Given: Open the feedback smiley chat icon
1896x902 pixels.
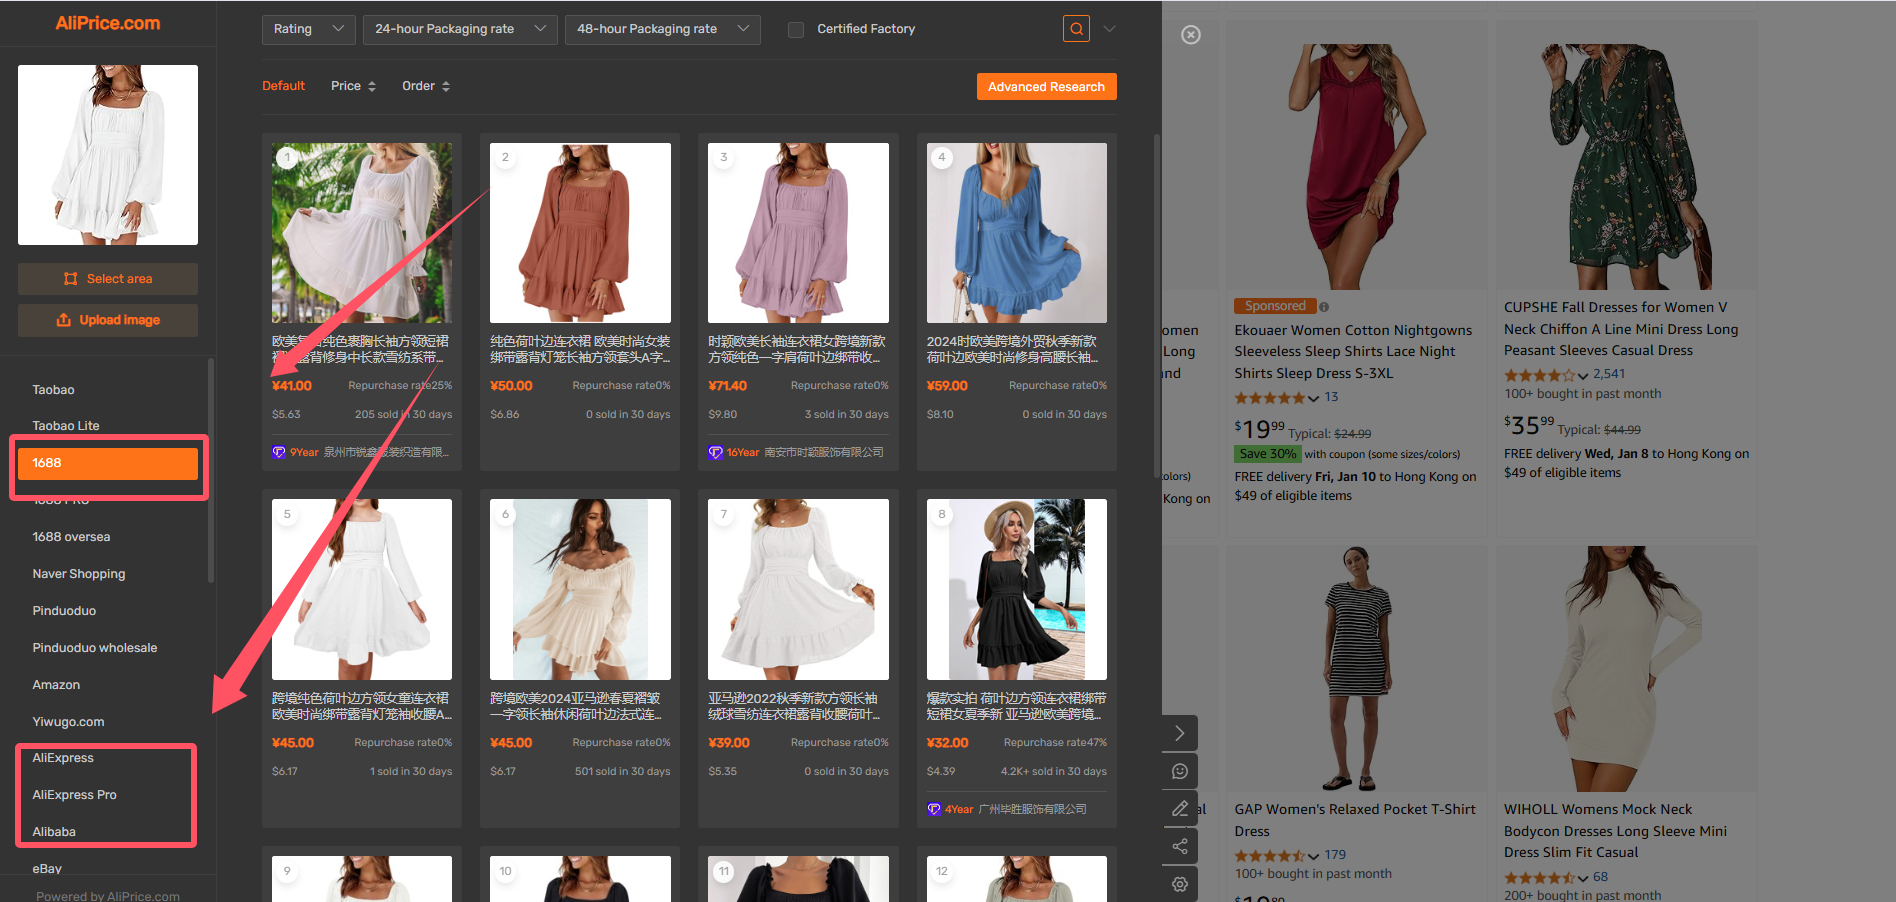Looking at the screenshot, I should click(x=1180, y=771).
